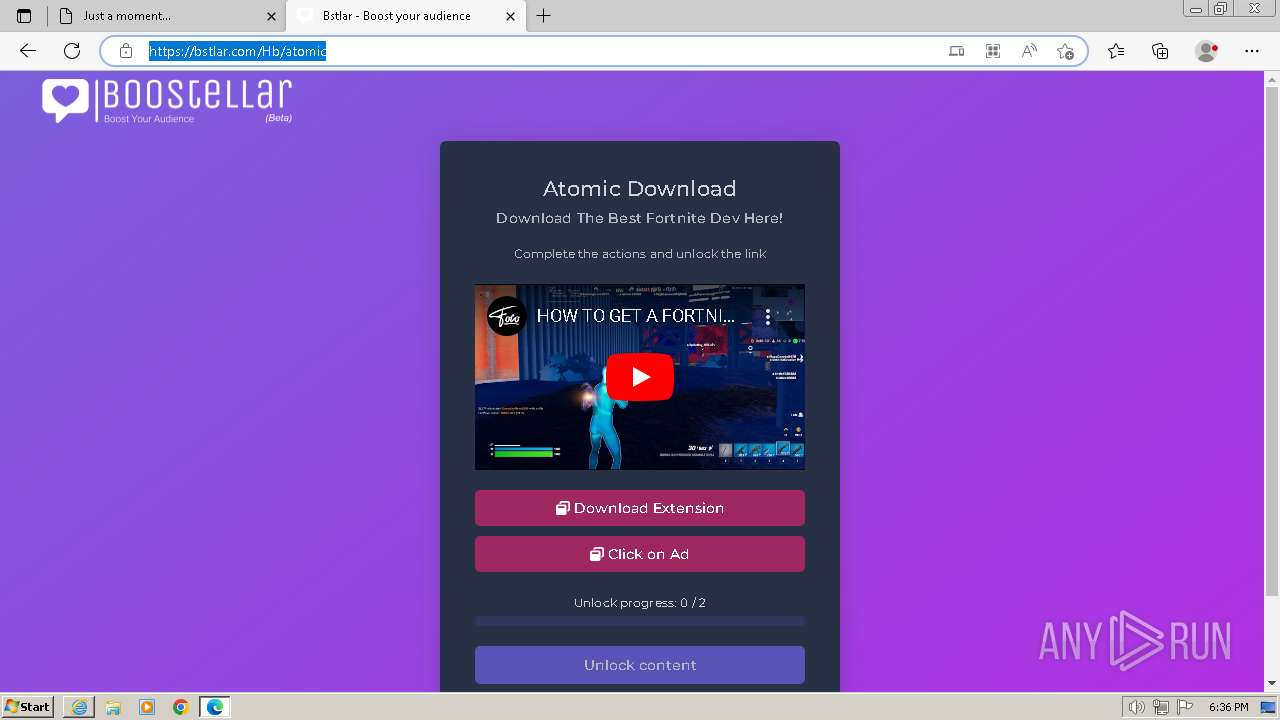Open media player taskbar icon
Viewport: 1280px width, 720px height.
coord(147,707)
